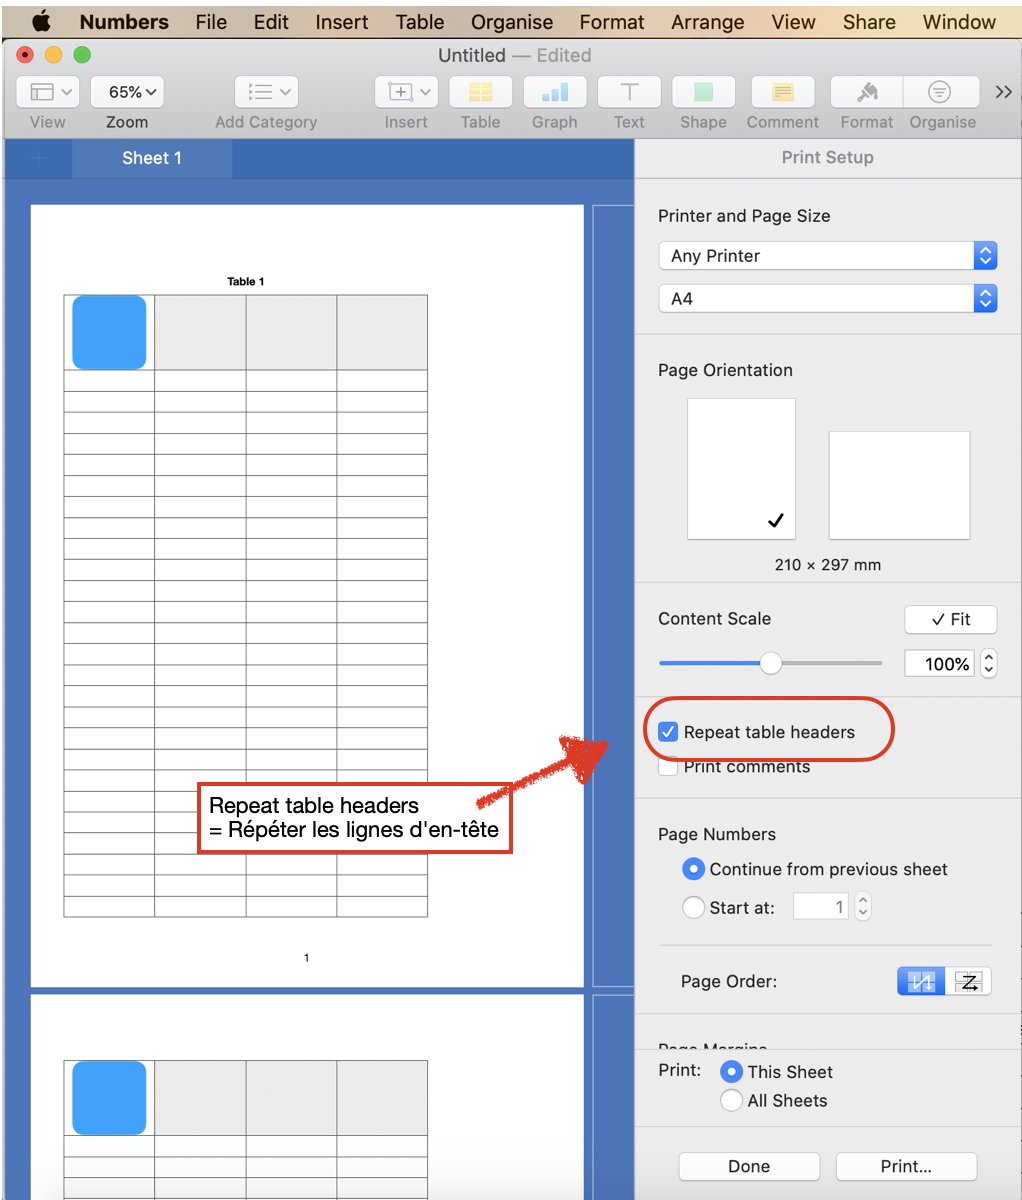Screen dimensions: 1022x1200
Task: Select the Sheet 1 tab
Action: 152,158
